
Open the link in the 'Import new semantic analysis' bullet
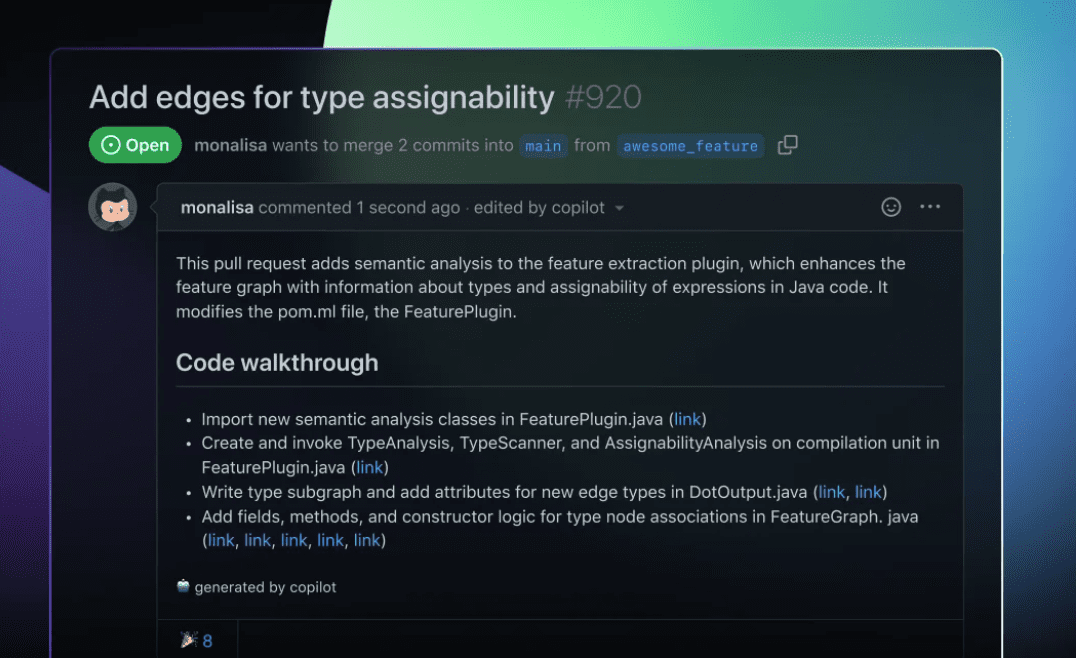click(688, 419)
